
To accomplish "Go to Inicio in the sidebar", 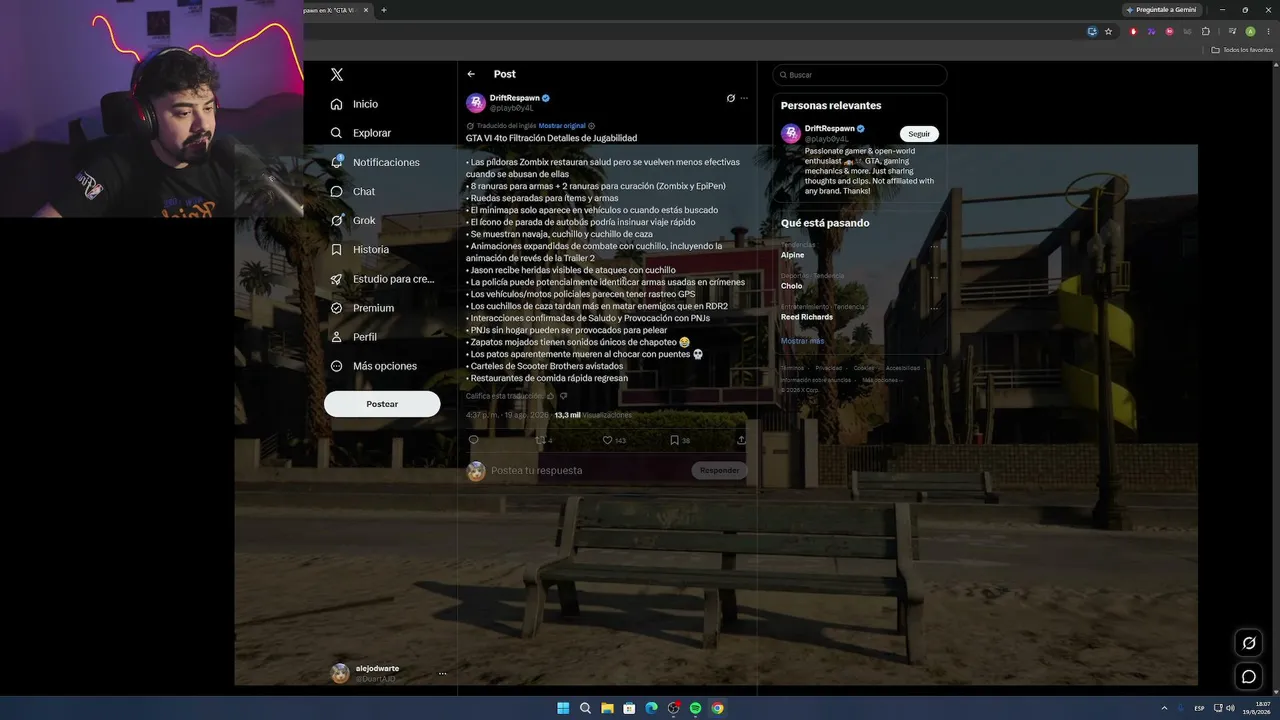I will [354, 104].
